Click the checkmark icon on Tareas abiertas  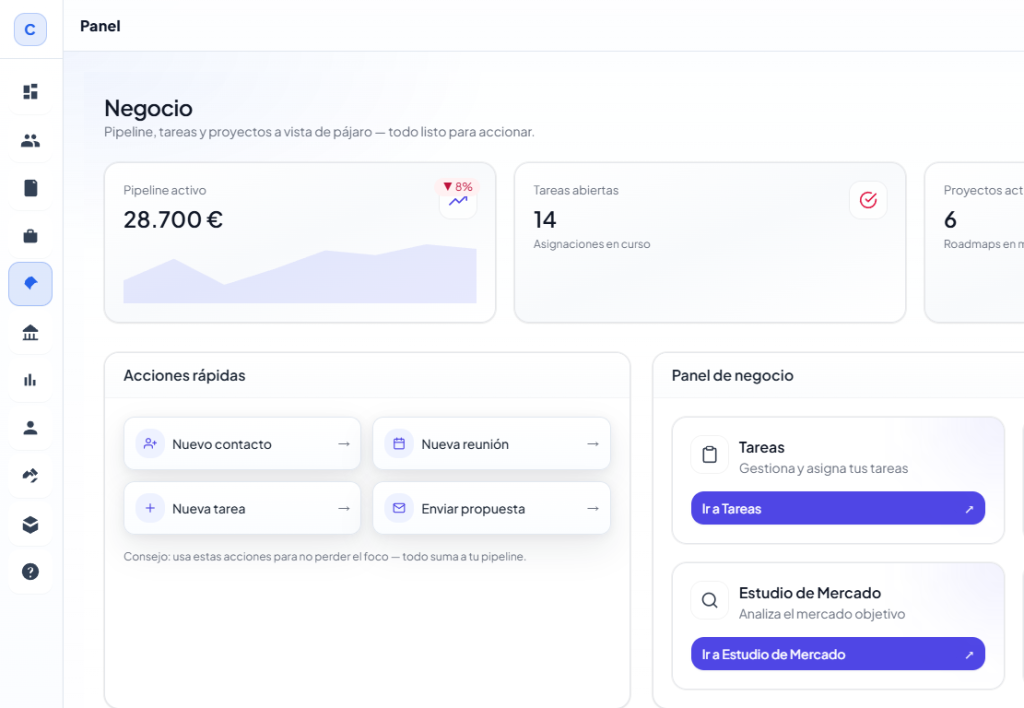pyautogui.click(x=868, y=200)
